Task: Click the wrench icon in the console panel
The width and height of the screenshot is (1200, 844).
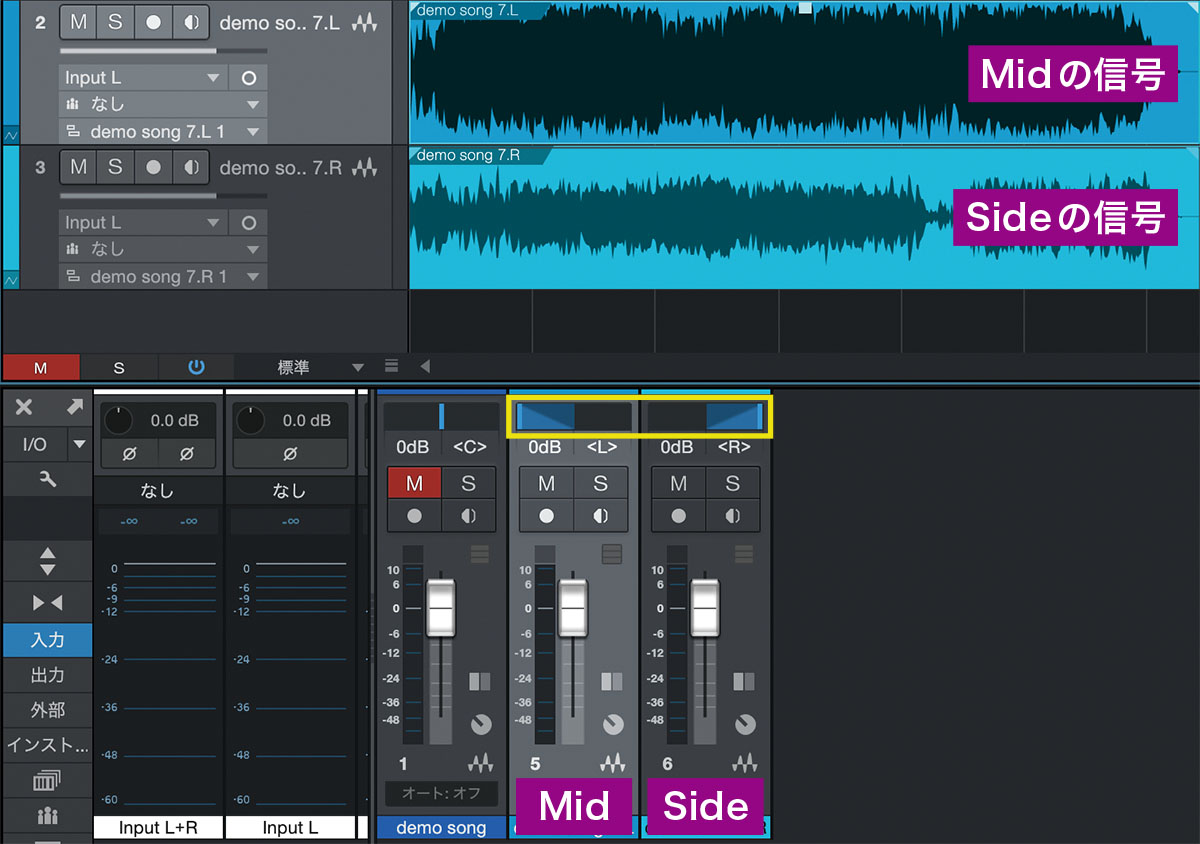Action: pos(47,478)
